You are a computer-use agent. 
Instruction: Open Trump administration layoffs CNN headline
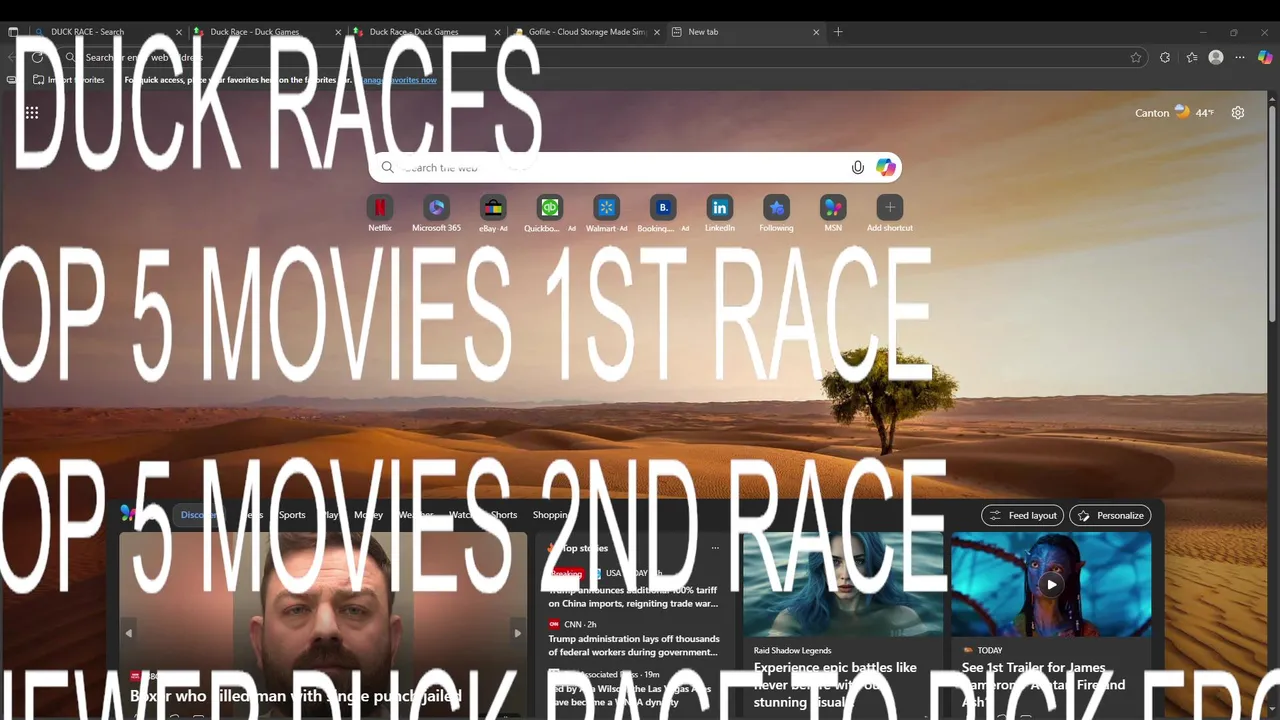point(634,645)
